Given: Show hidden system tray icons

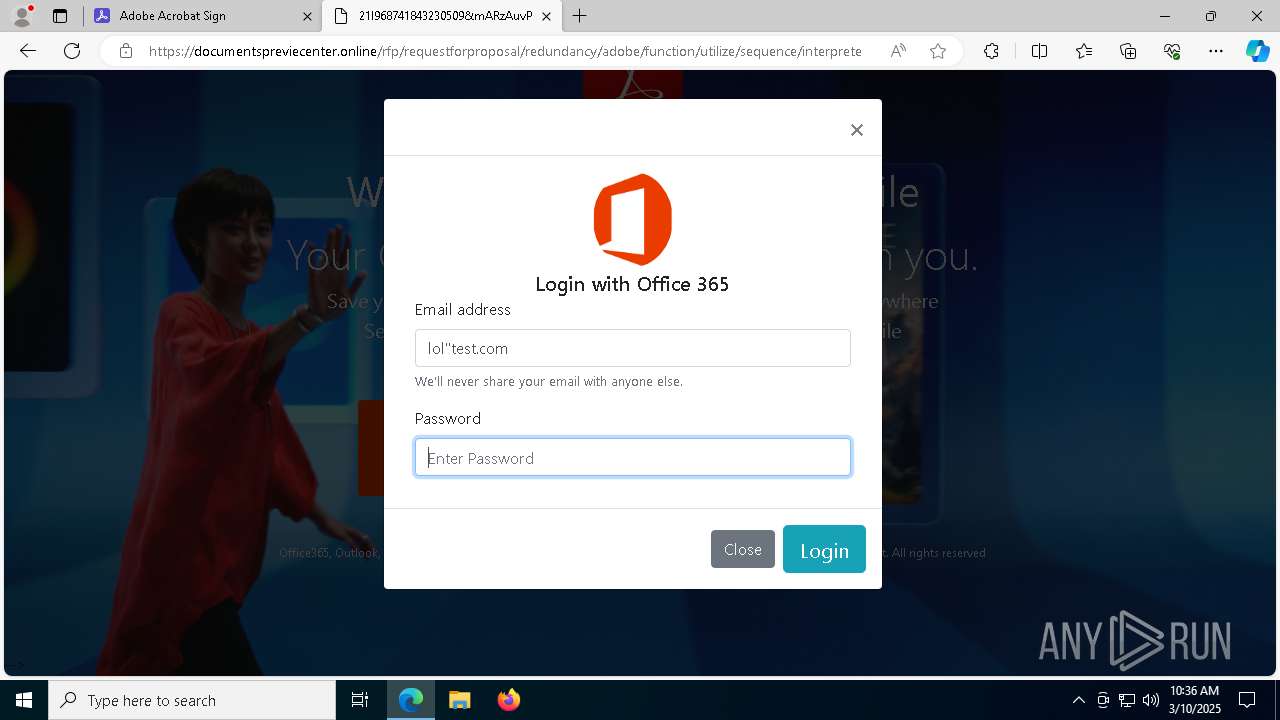Looking at the screenshot, I should [1078, 700].
